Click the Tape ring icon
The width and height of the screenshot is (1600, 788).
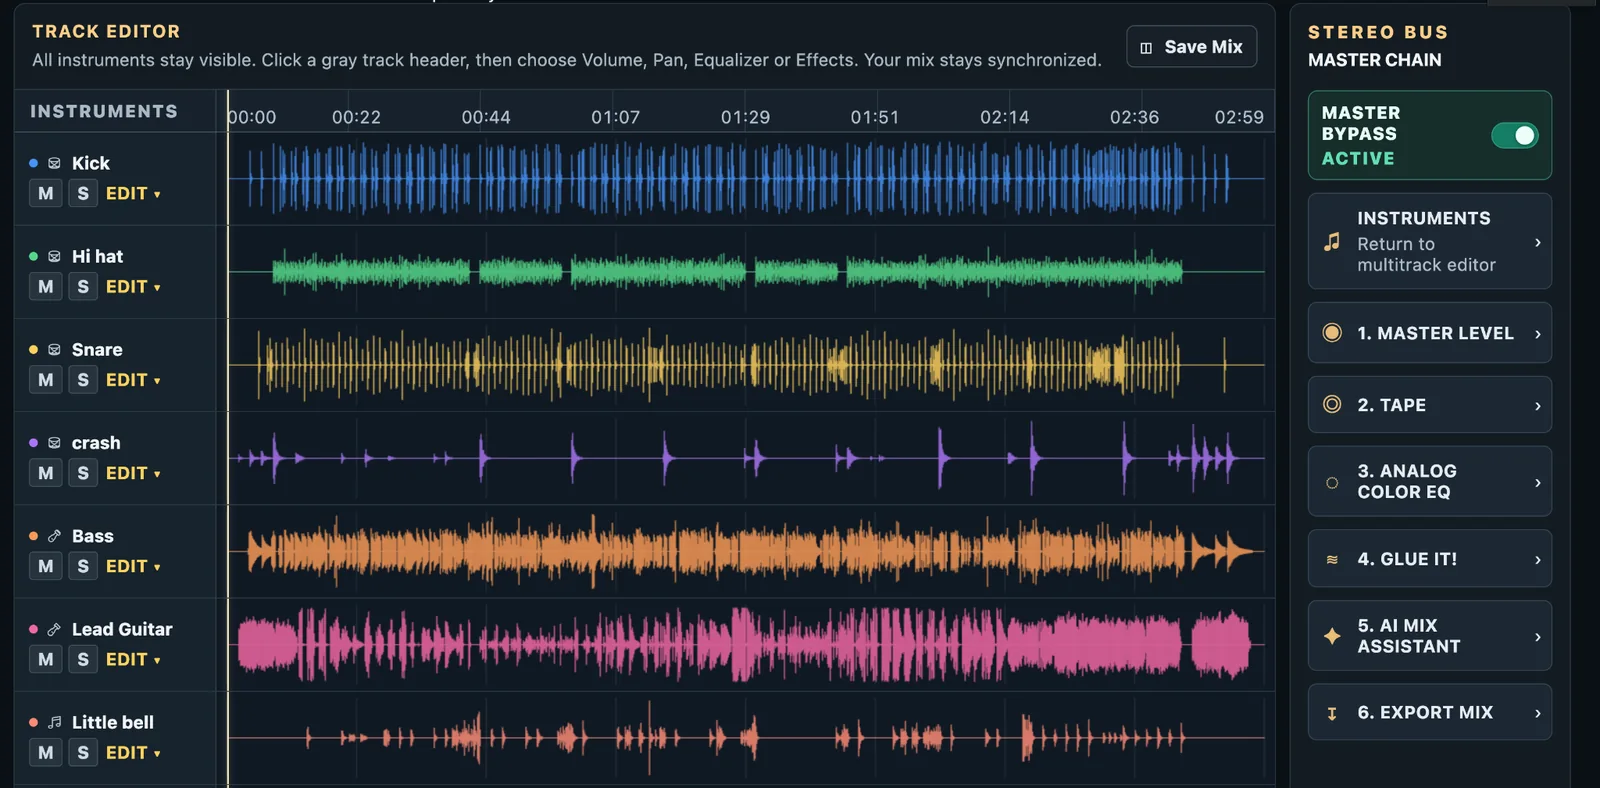1332,404
